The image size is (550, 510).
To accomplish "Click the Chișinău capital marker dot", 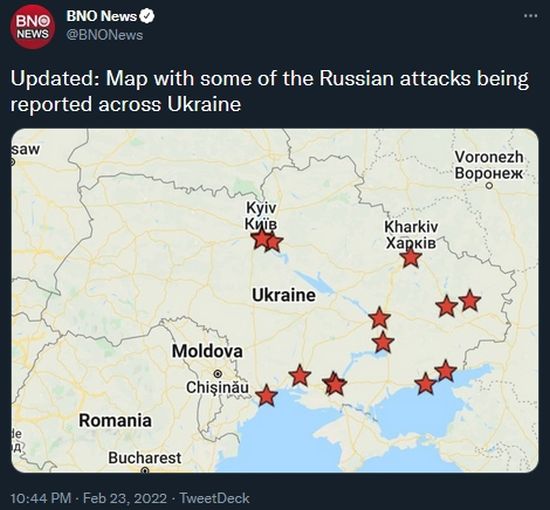I will click(218, 373).
